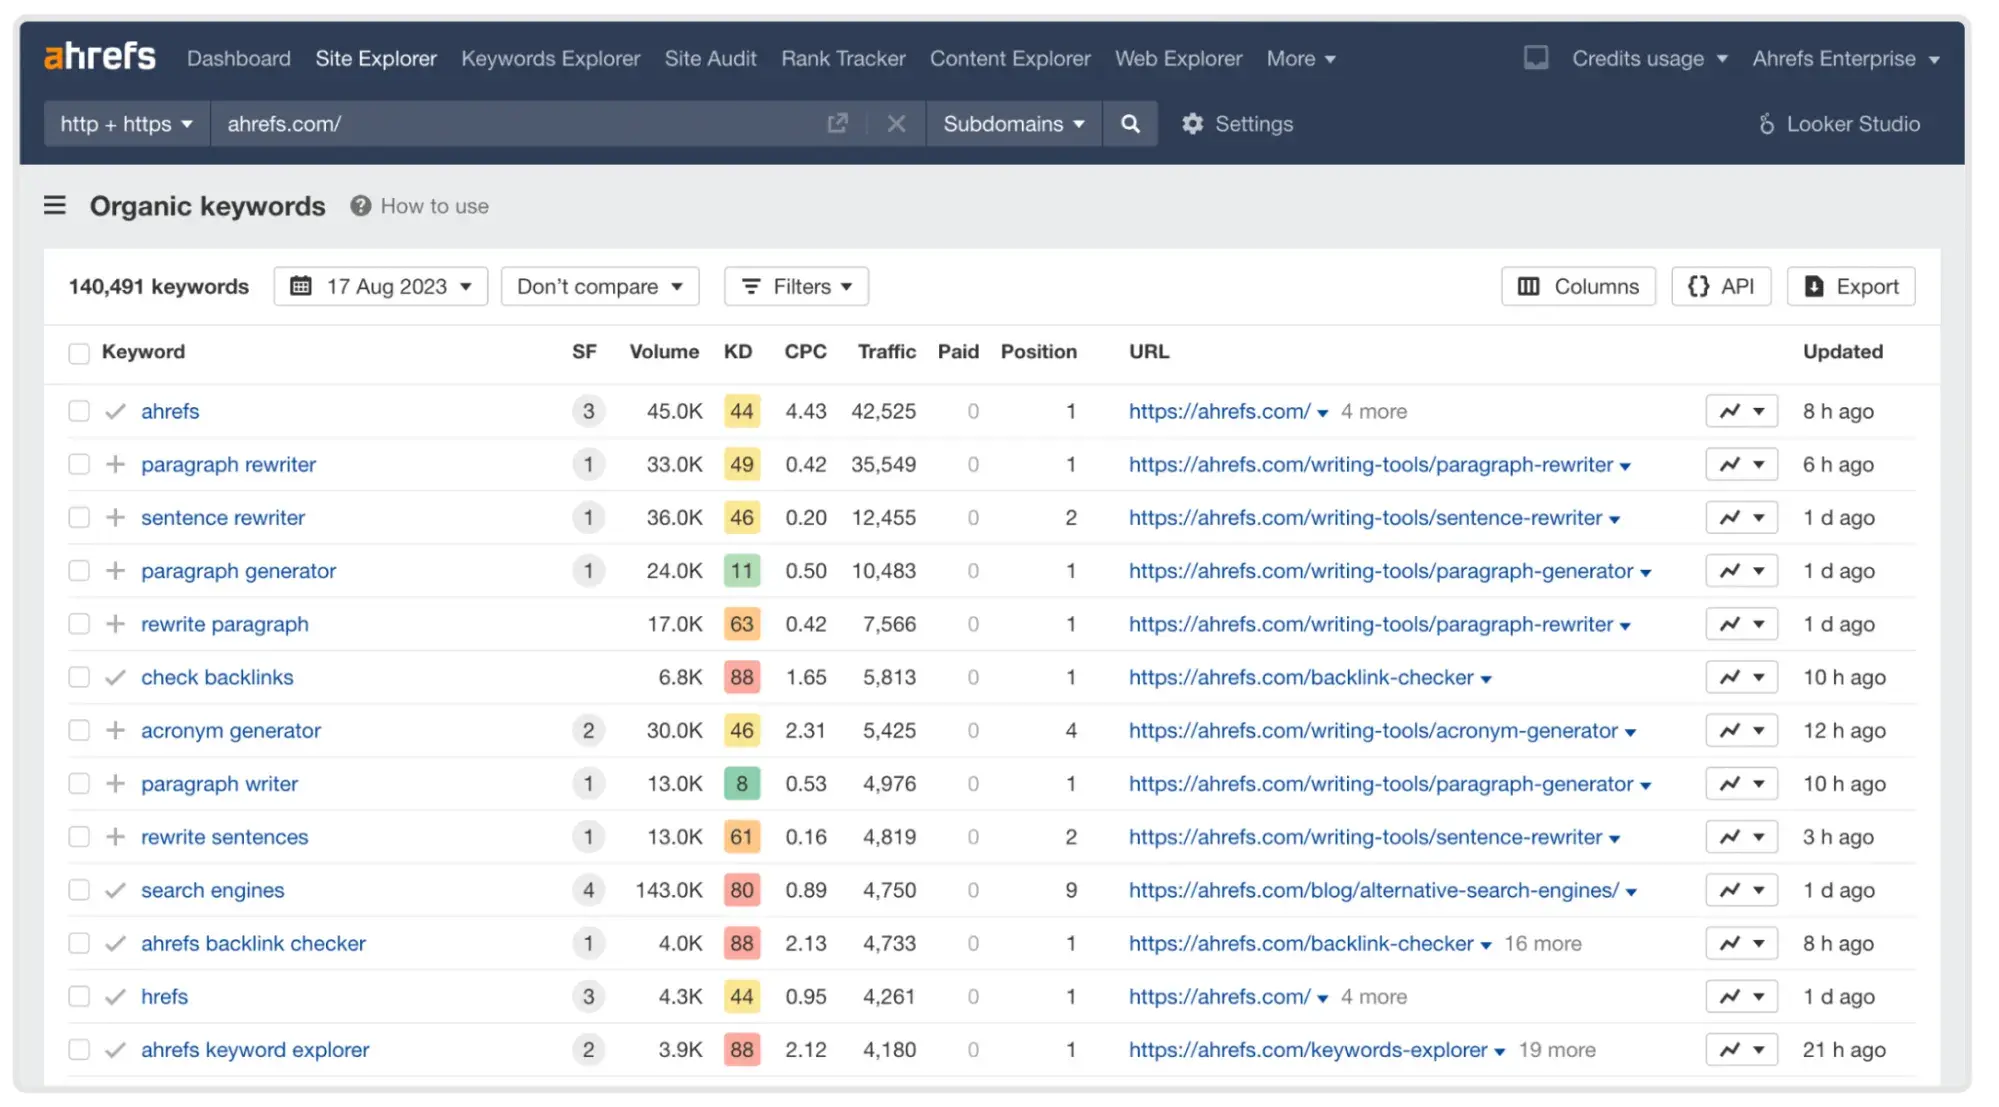This screenshot has height=1107, width=1999.
Task: Open the 17 Aug 2023 date picker
Action: coord(381,286)
